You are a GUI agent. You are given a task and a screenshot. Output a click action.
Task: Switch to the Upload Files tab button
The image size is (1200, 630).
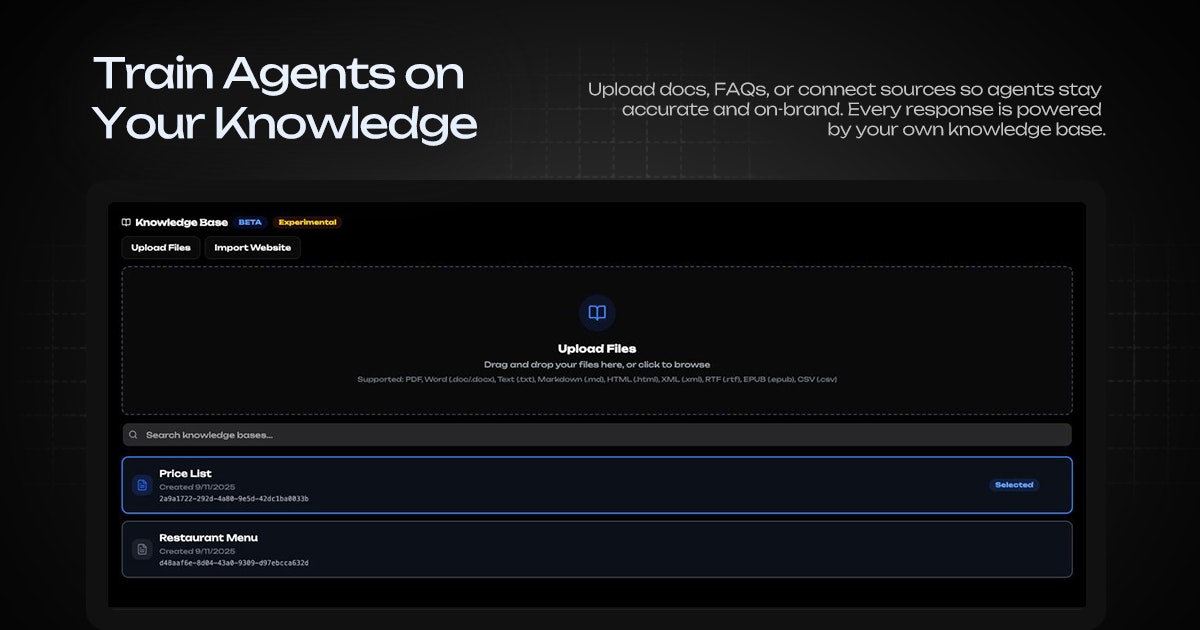[x=161, y=248]
